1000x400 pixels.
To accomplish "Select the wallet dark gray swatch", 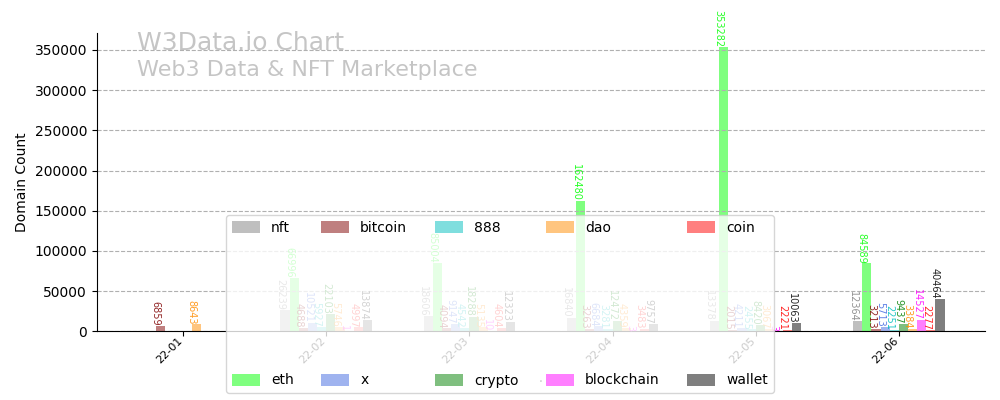I will pyautogui.click(x=700, y=380).
